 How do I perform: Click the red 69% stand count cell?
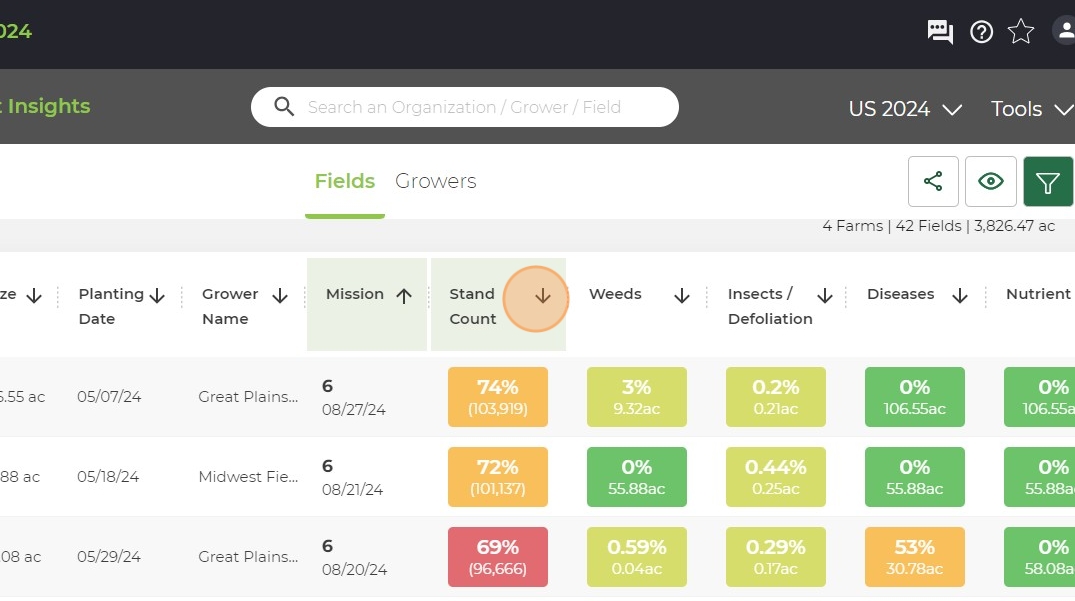(x=498, y=557)
